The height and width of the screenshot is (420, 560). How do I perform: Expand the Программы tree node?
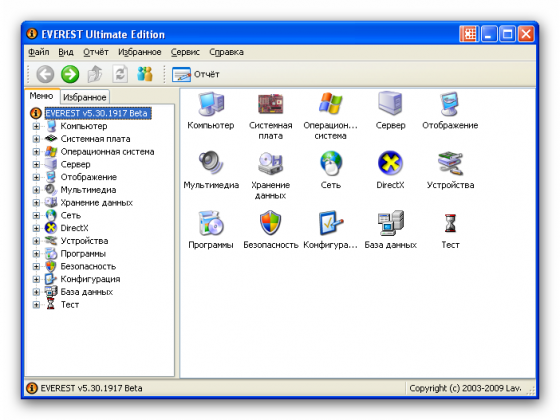tap(36, 254)
